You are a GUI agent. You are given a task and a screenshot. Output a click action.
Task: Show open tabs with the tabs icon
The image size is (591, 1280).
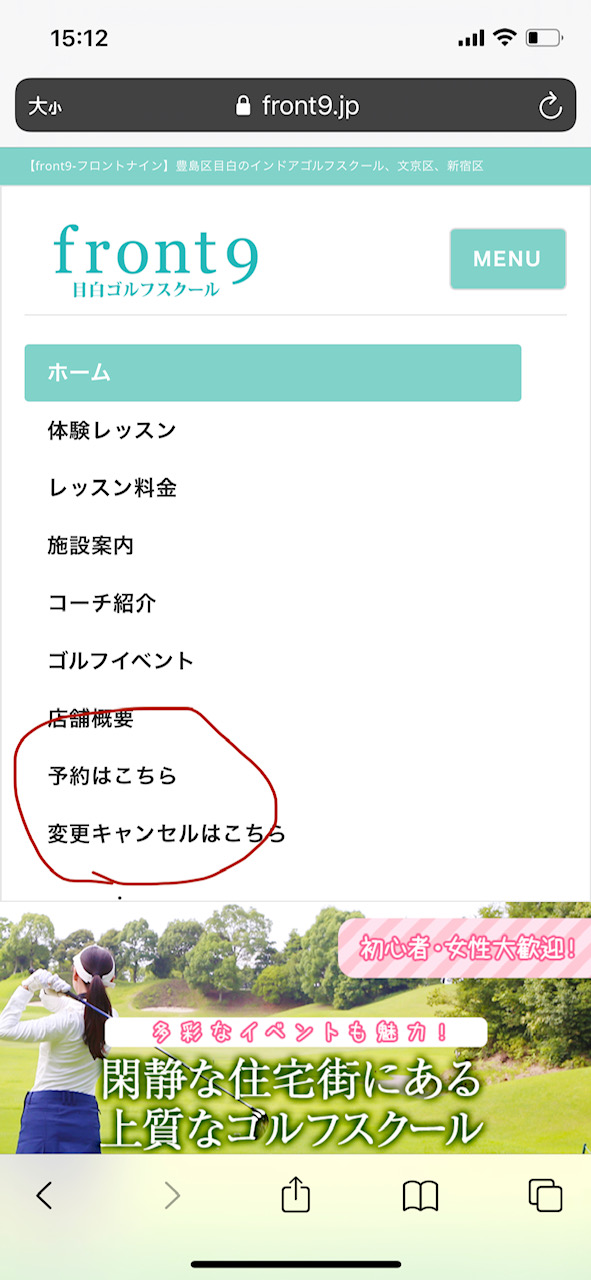[545, 1195]
